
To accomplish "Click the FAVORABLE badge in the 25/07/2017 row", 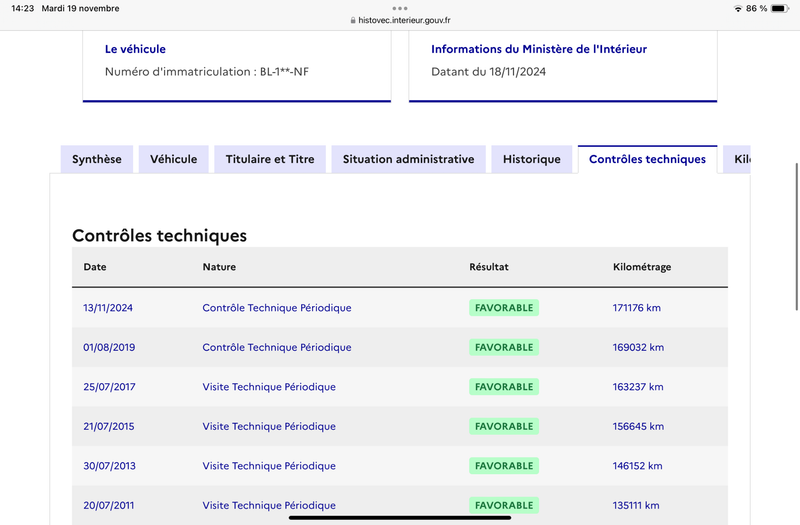I will pos(504,387).
